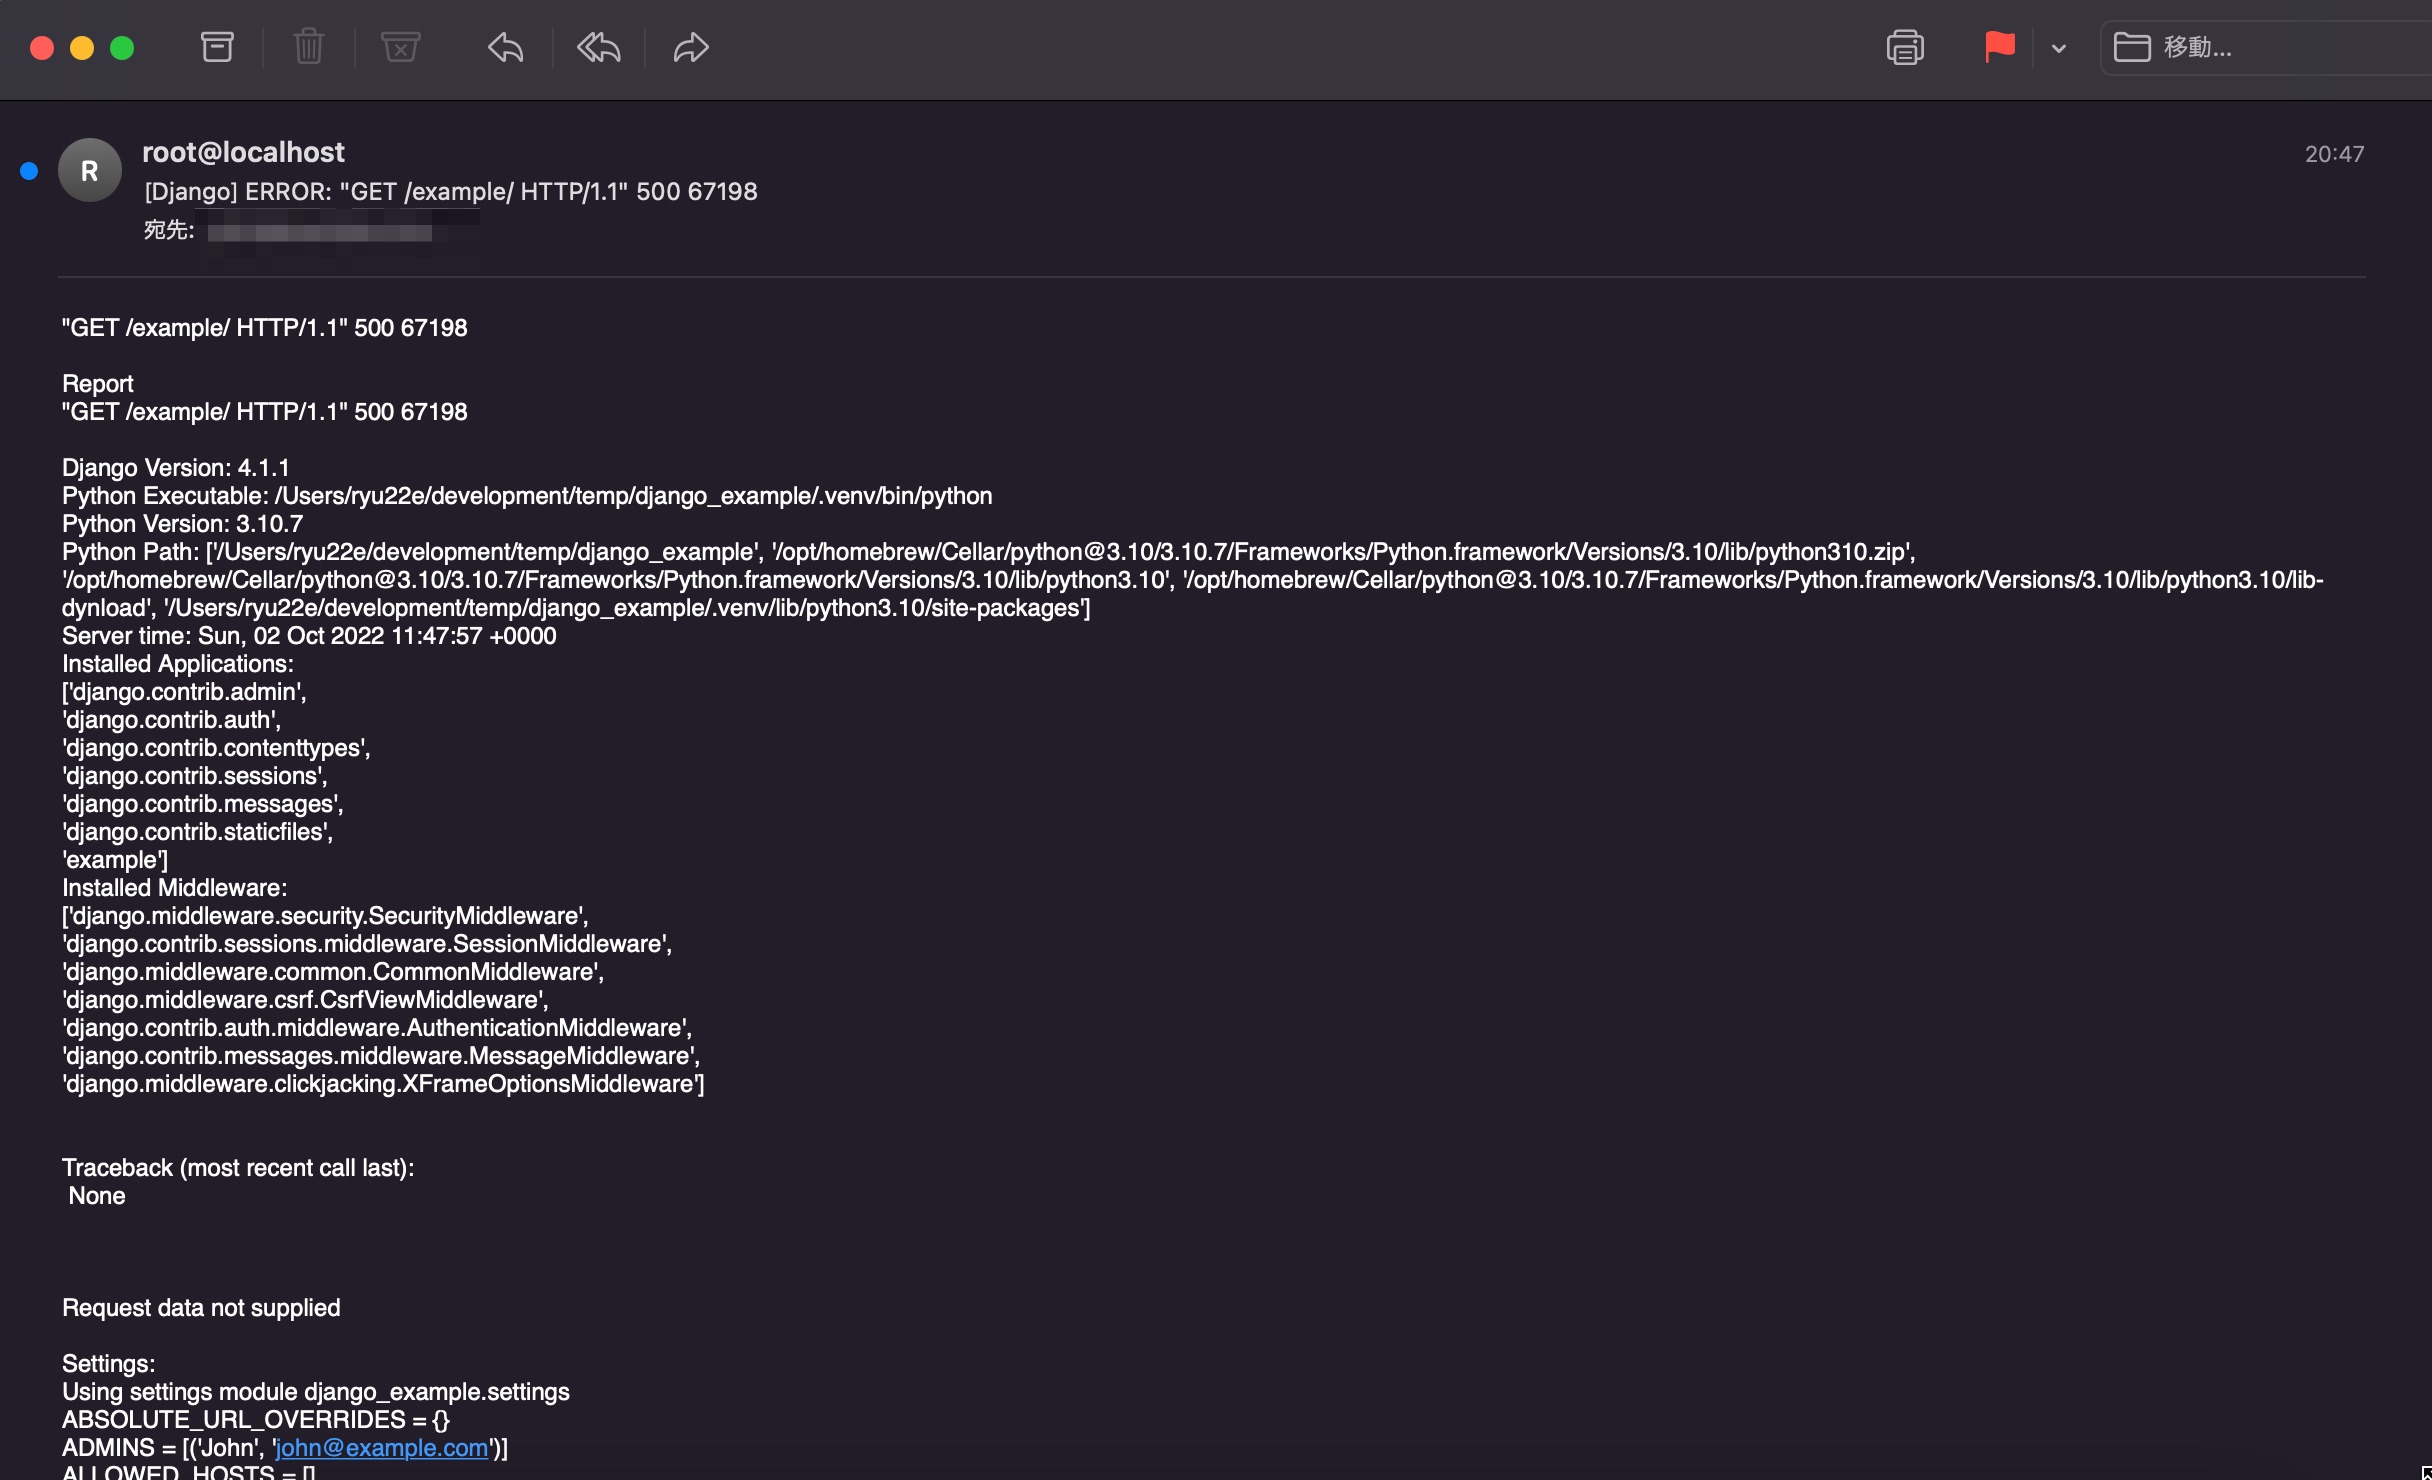Close the mail window with red button

(x=42, y=48)
